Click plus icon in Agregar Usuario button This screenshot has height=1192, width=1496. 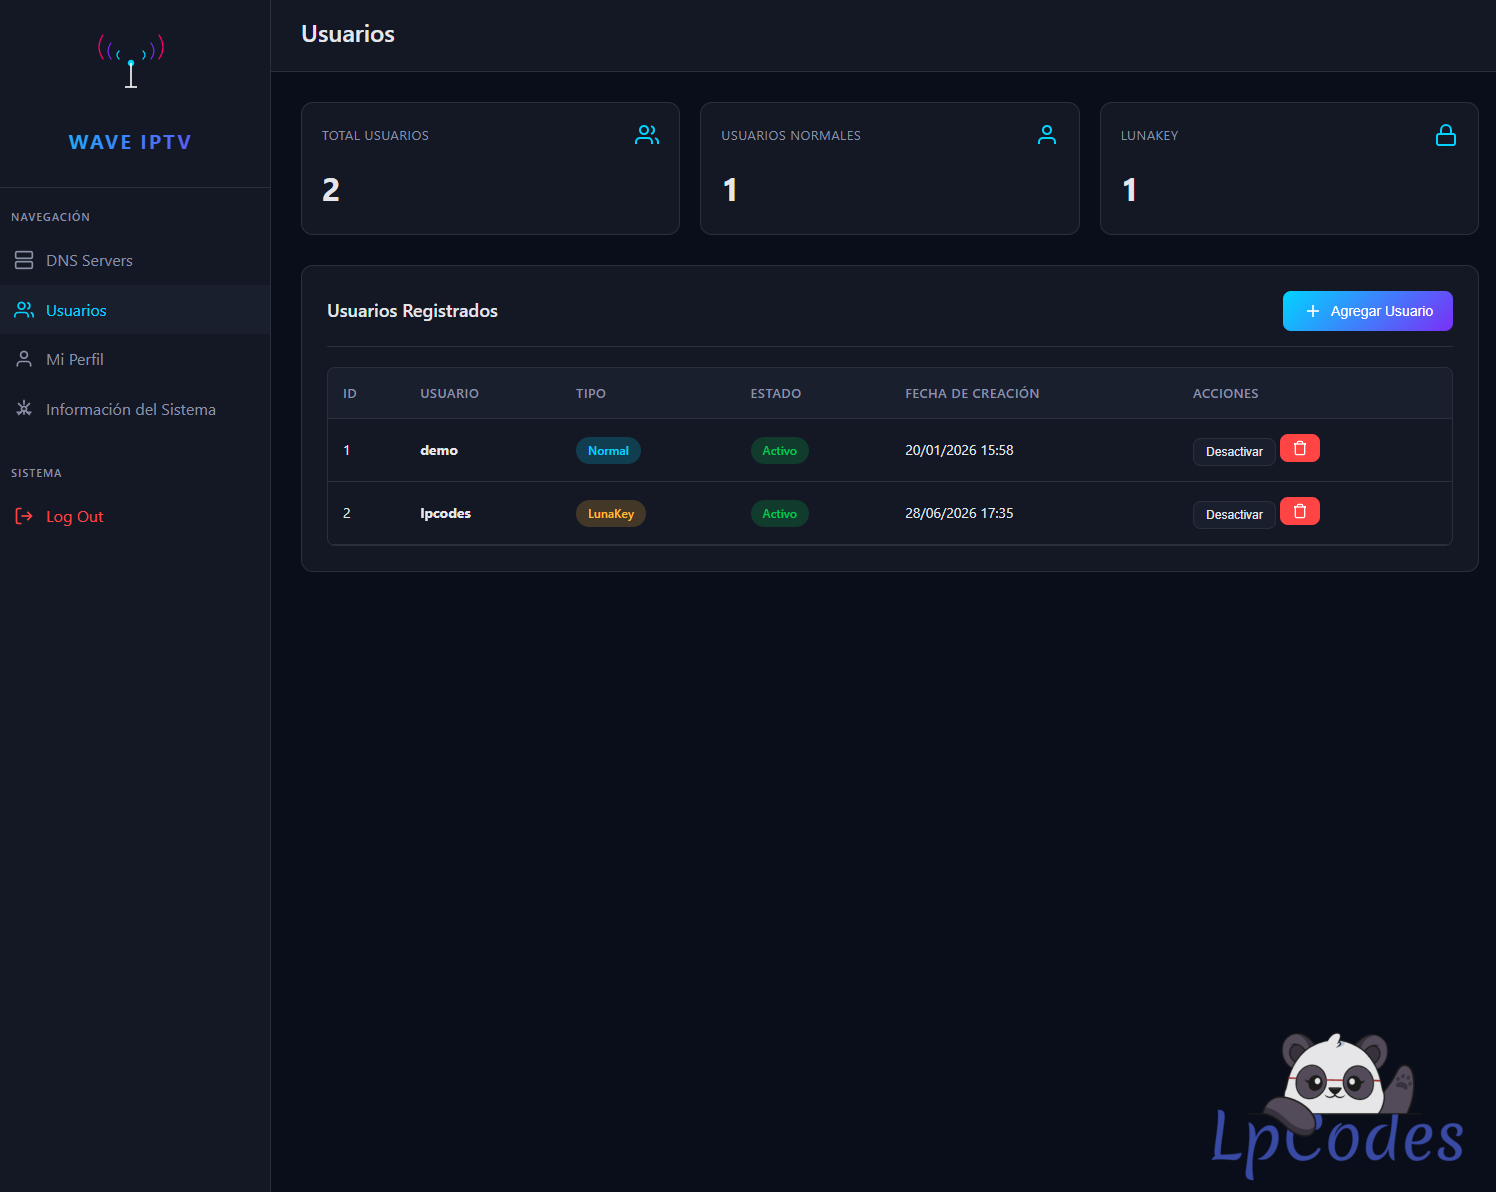click(x=1313, y=311)
